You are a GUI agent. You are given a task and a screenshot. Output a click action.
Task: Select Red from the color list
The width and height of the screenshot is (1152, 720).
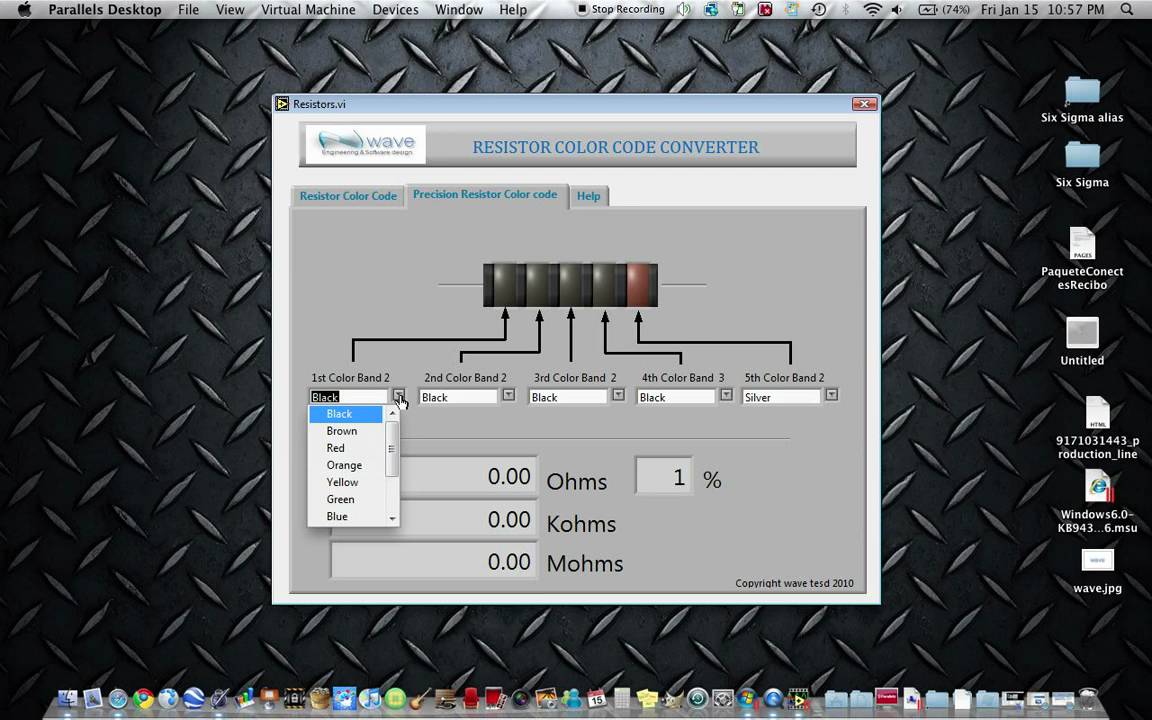coord(336,448)
